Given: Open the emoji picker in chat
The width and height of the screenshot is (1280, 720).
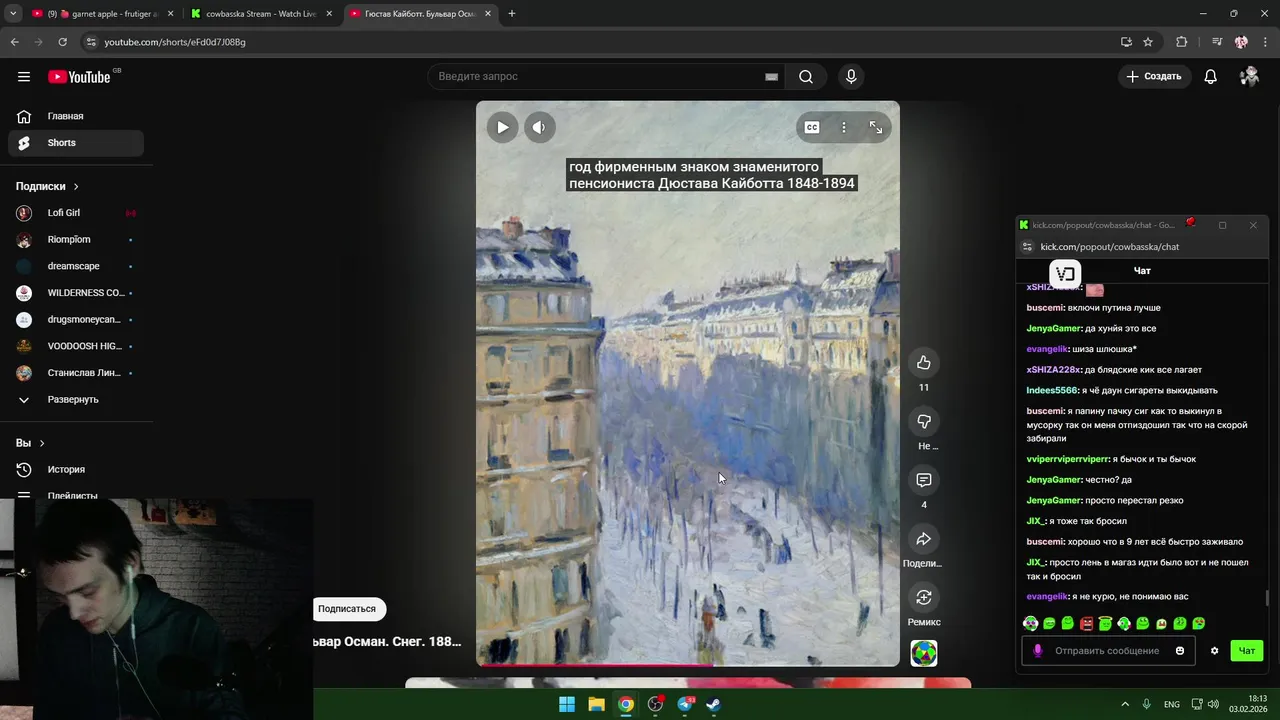Looking at the screenshot, I should click(1180, 651).
